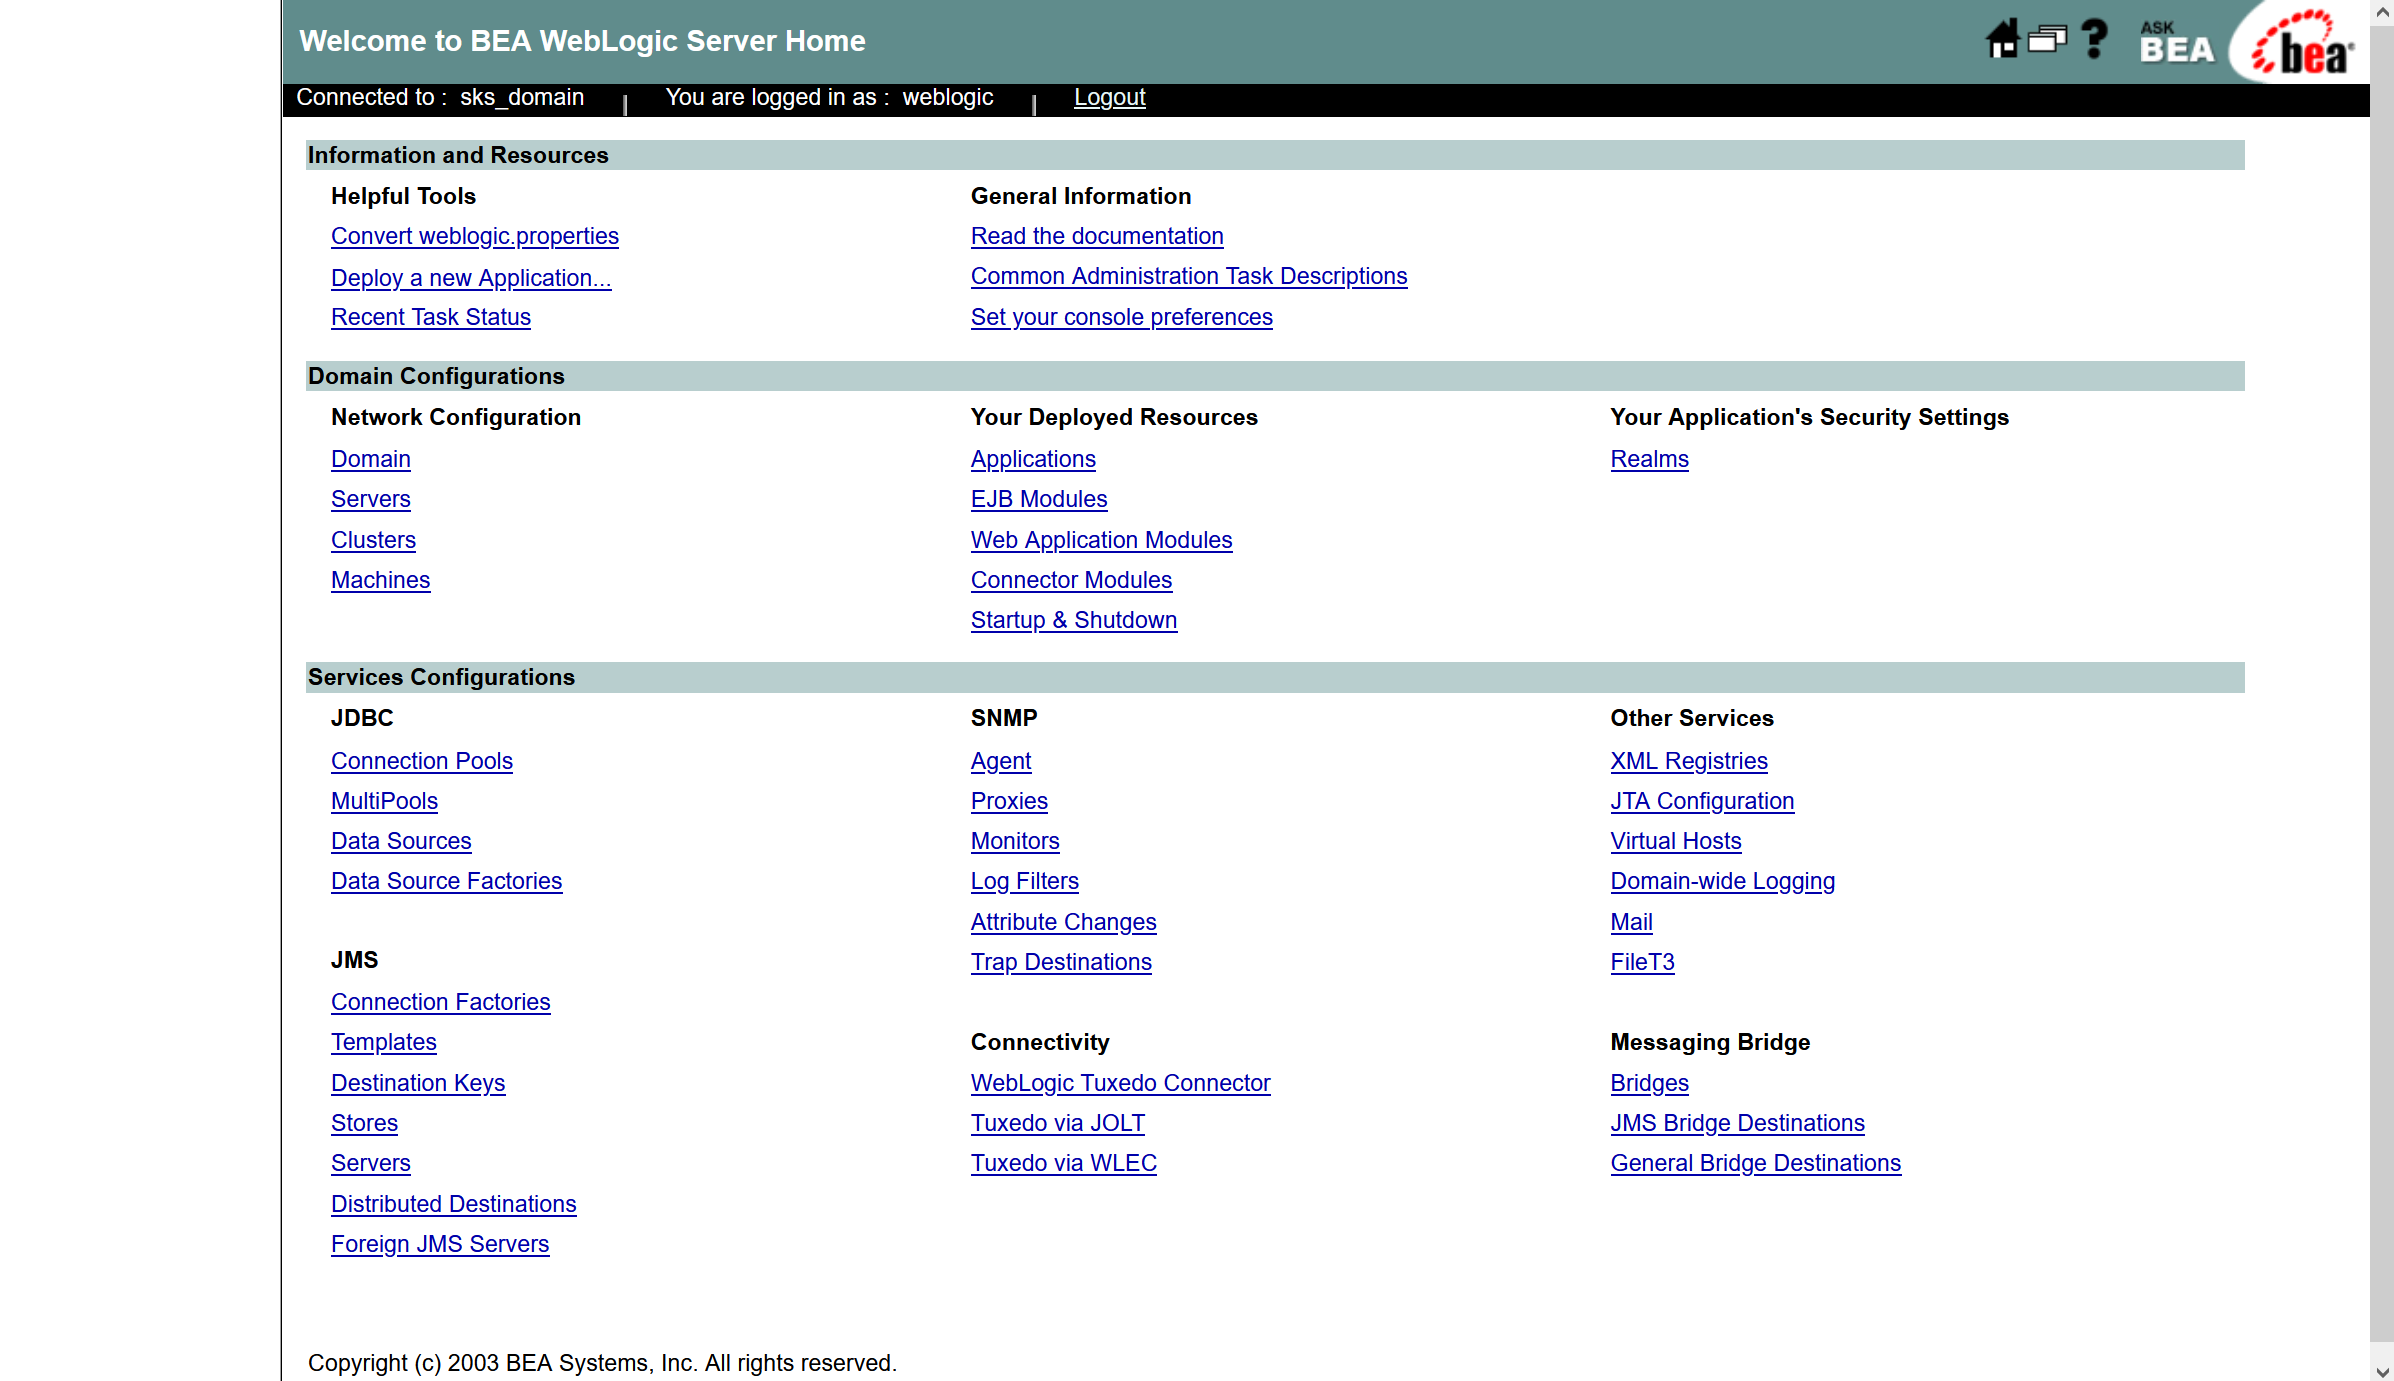The height and width of the screenshot is (1381, 2394).
Task: Open the Clusters configuration link
Action: tap(373, 540)
